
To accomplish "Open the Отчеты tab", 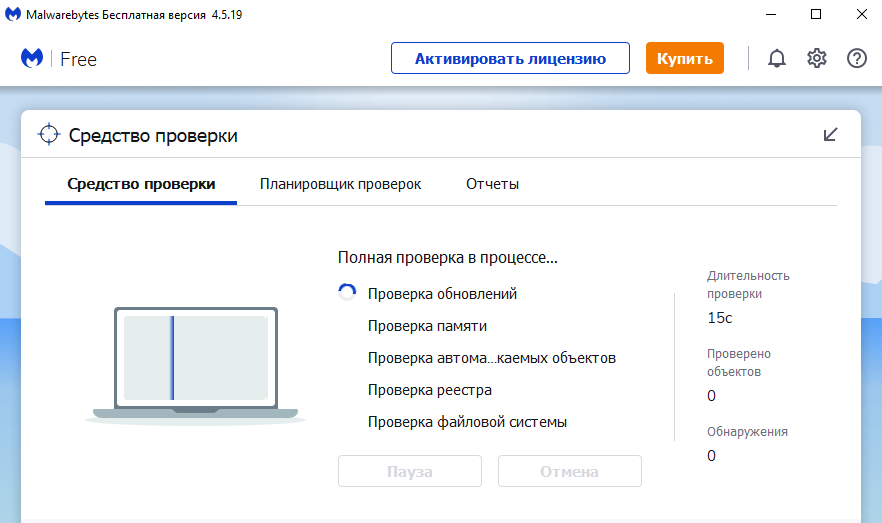I will [x=492, y=184].
